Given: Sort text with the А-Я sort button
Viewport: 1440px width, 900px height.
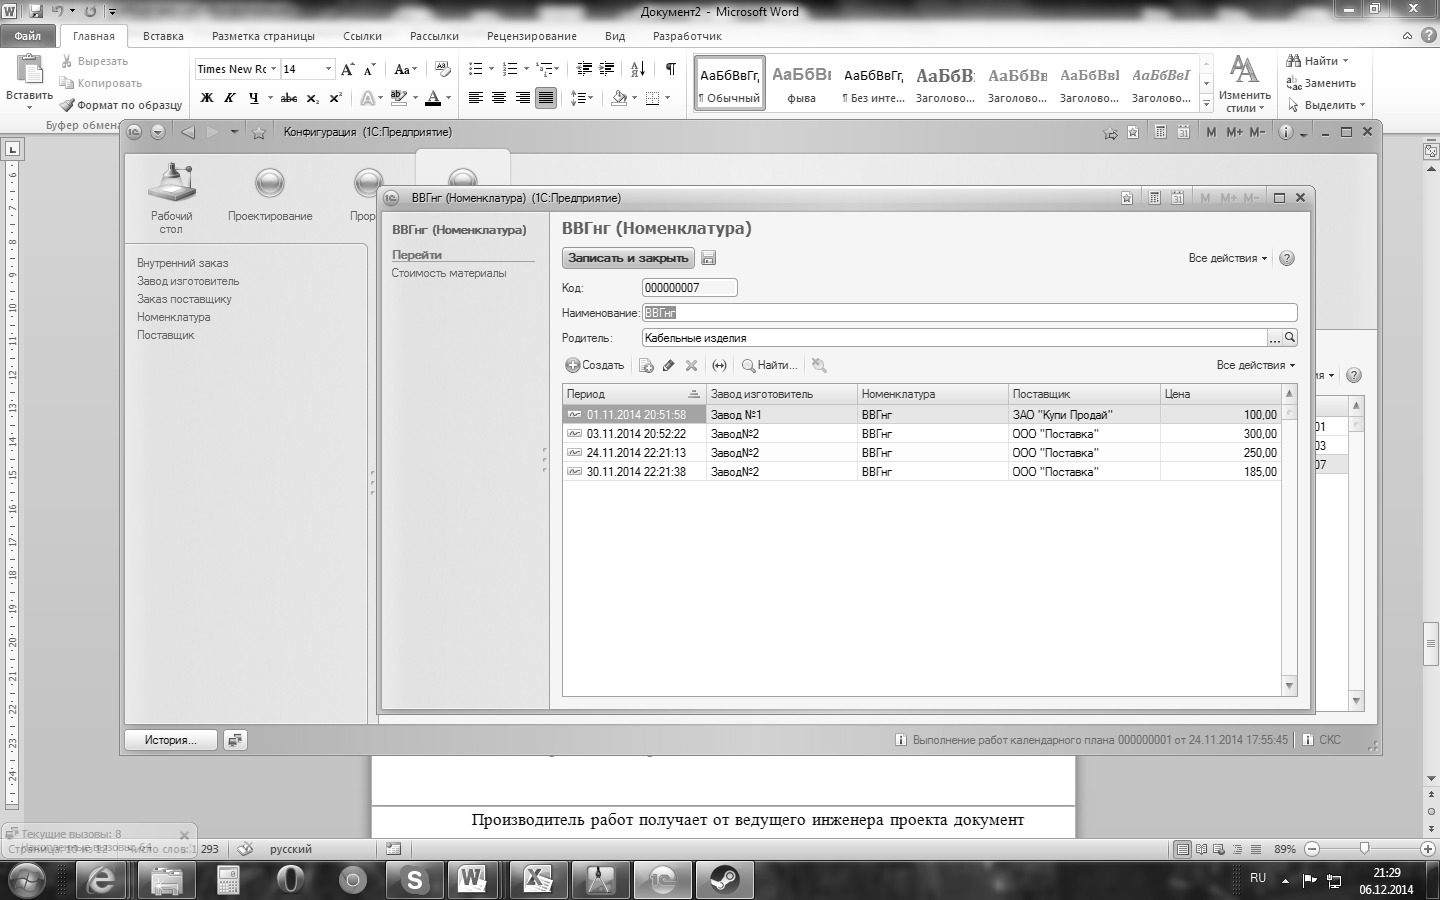Looking at the screenshot, I should pos(637,69).
